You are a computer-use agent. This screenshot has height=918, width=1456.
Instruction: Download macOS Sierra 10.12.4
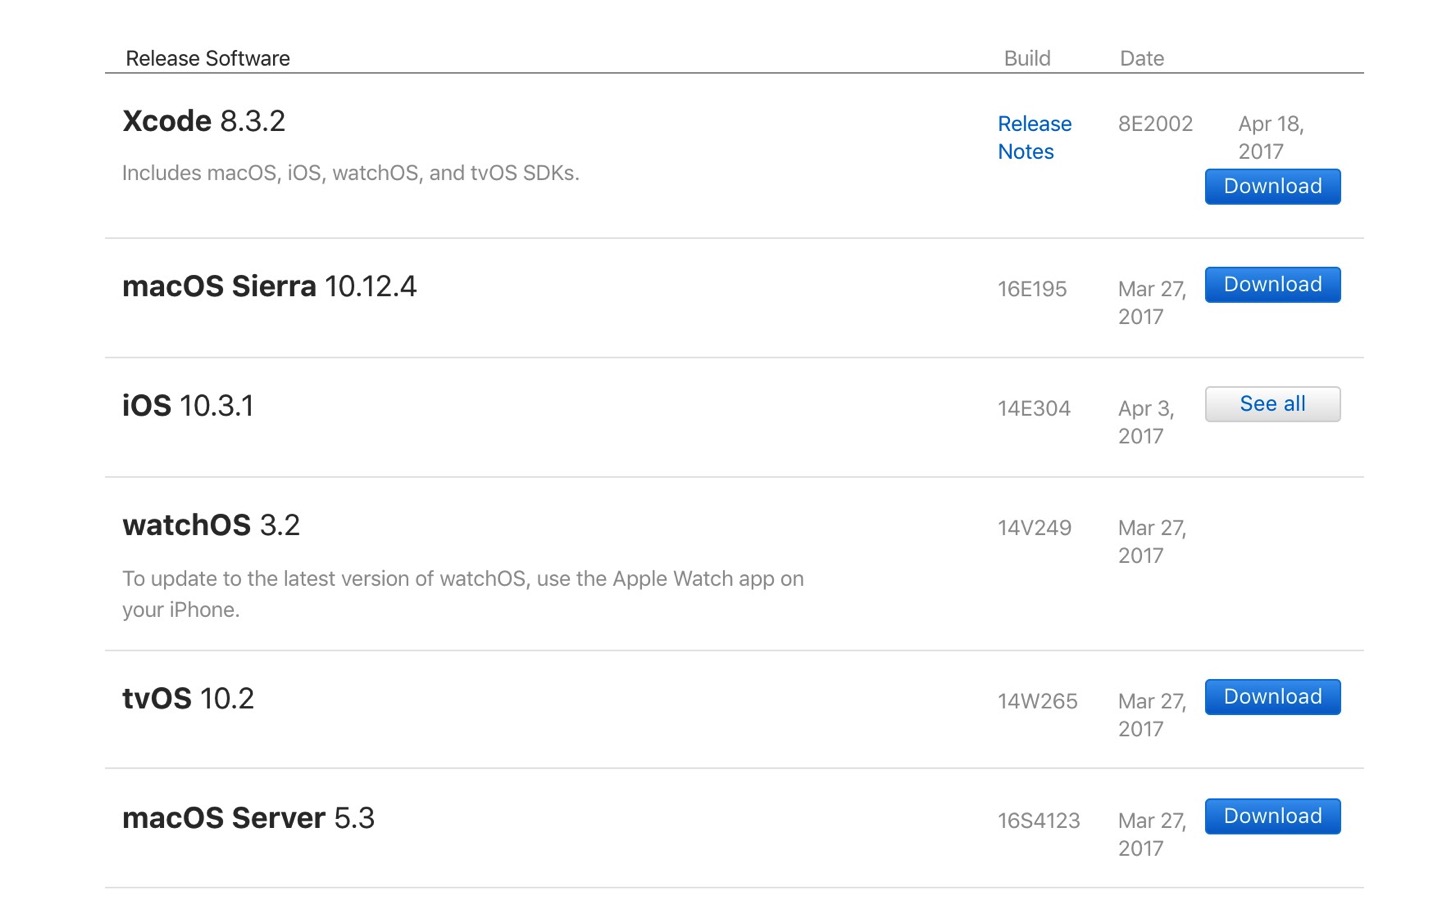coord(1272,284)
